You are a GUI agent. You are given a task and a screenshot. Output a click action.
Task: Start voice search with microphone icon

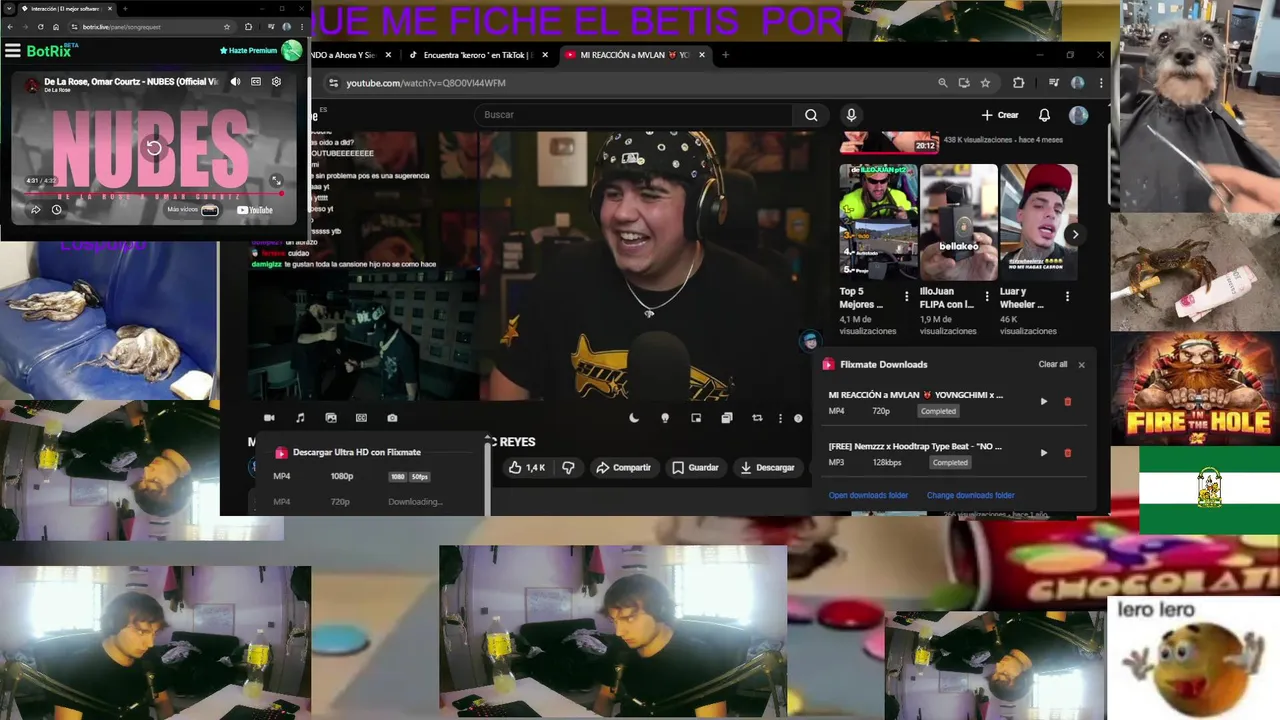[x=851, y=115]
